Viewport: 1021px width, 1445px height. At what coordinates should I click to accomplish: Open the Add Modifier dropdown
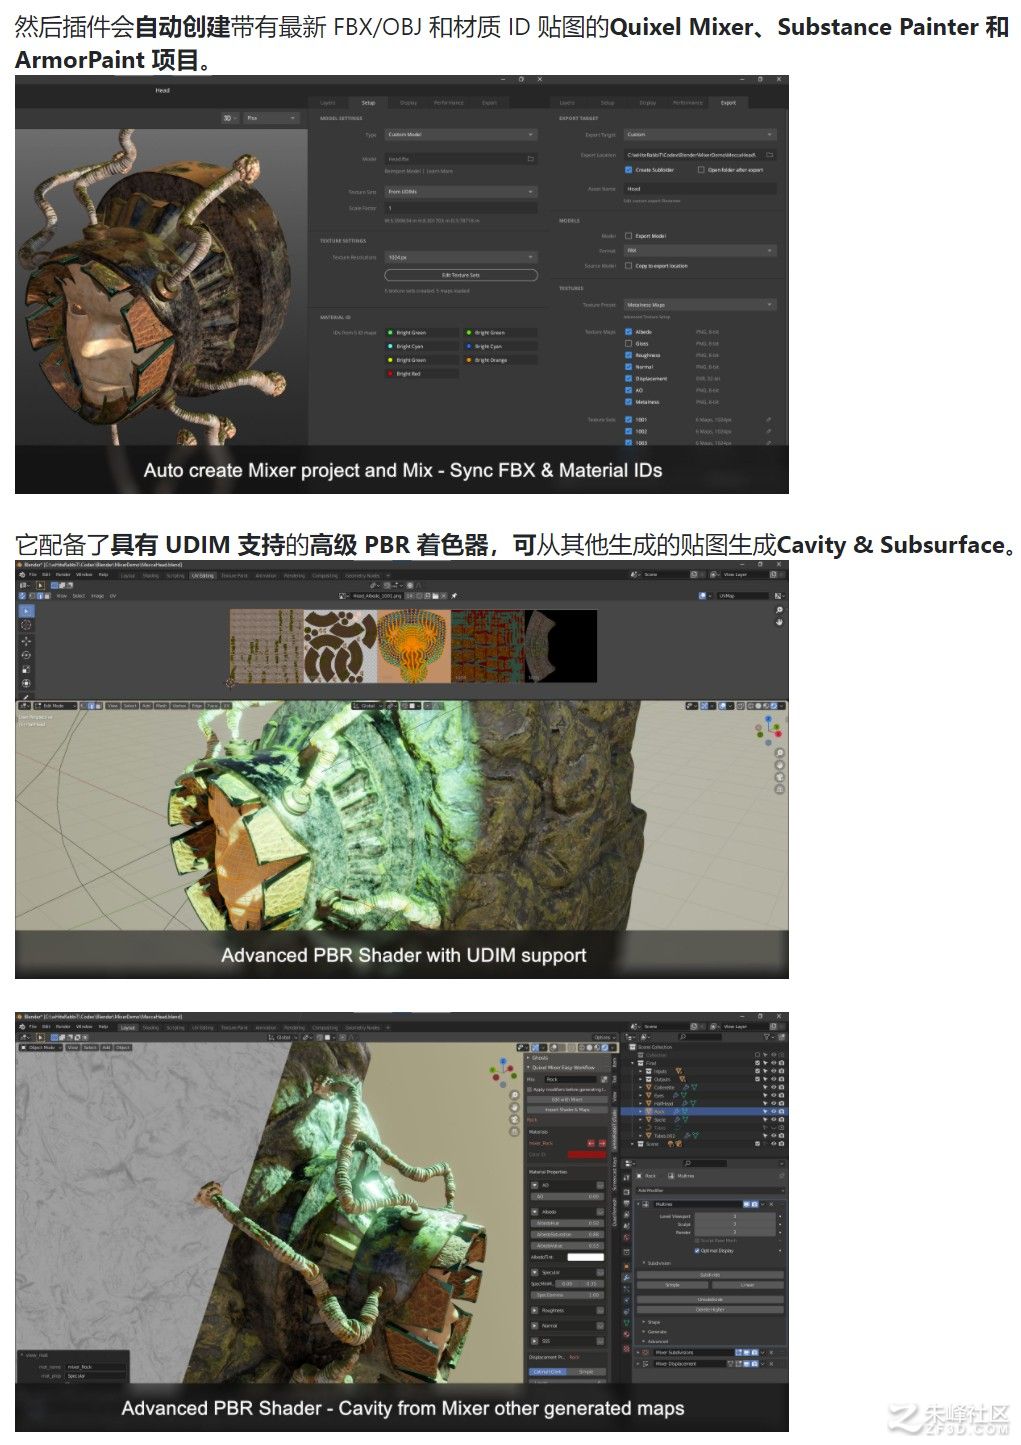[x=709, y=1190]
